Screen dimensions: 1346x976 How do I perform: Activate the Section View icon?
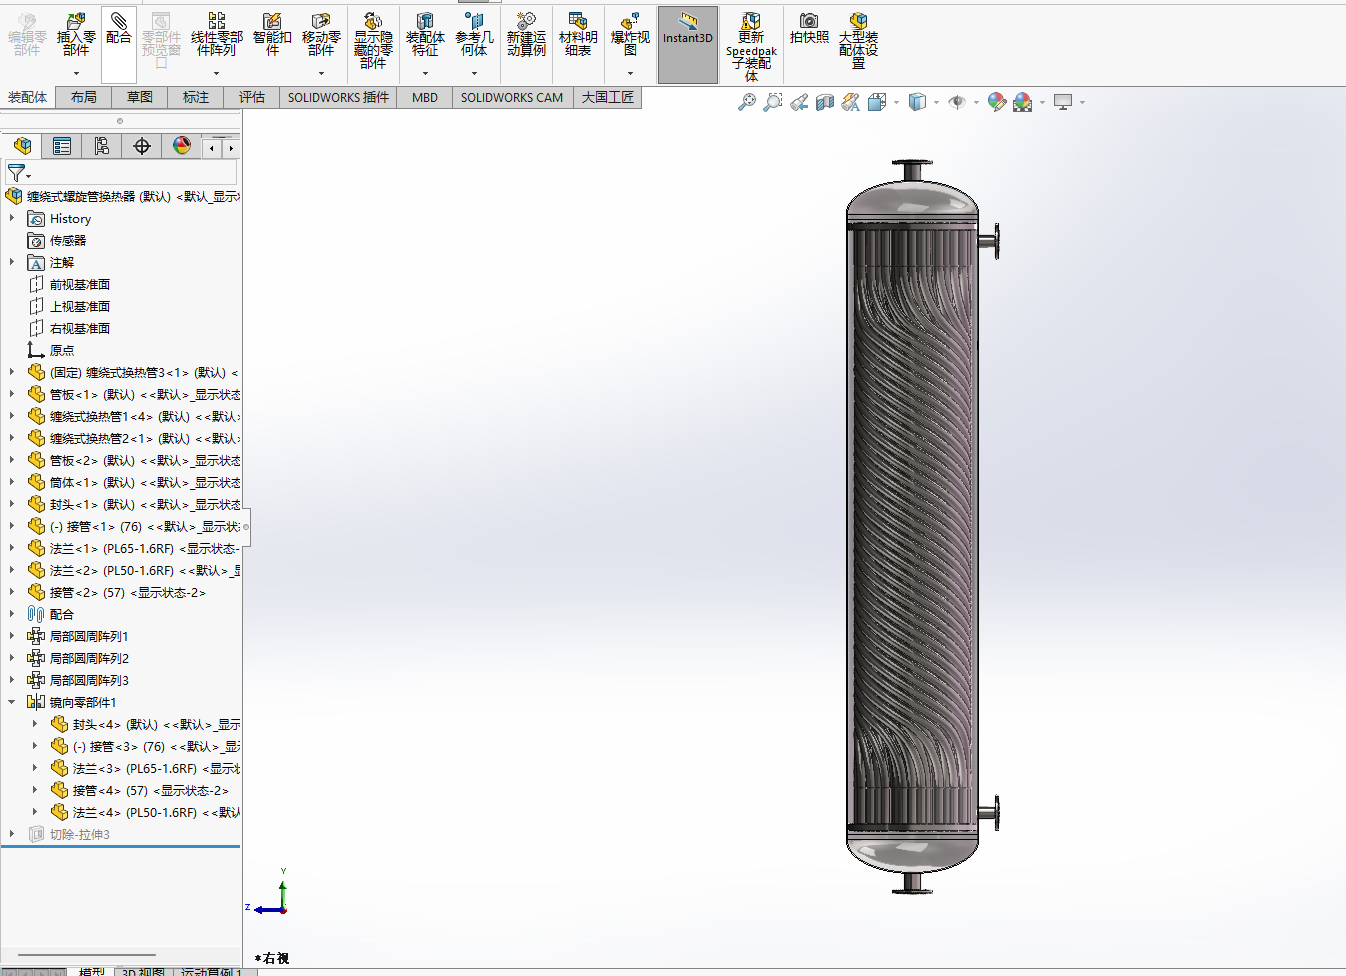click(x=825, y=102)
